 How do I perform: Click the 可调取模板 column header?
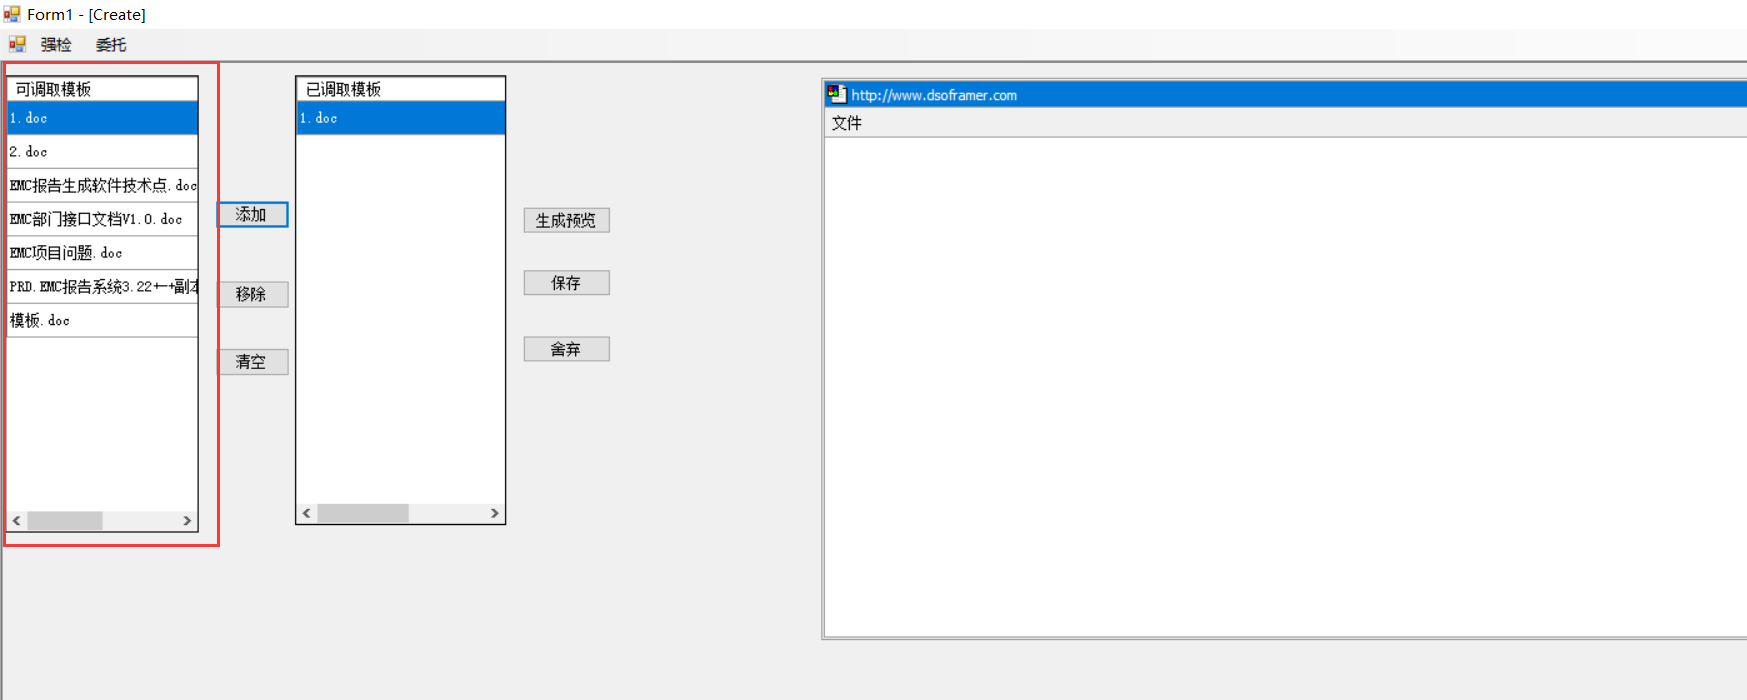click(x=102, y=89)
